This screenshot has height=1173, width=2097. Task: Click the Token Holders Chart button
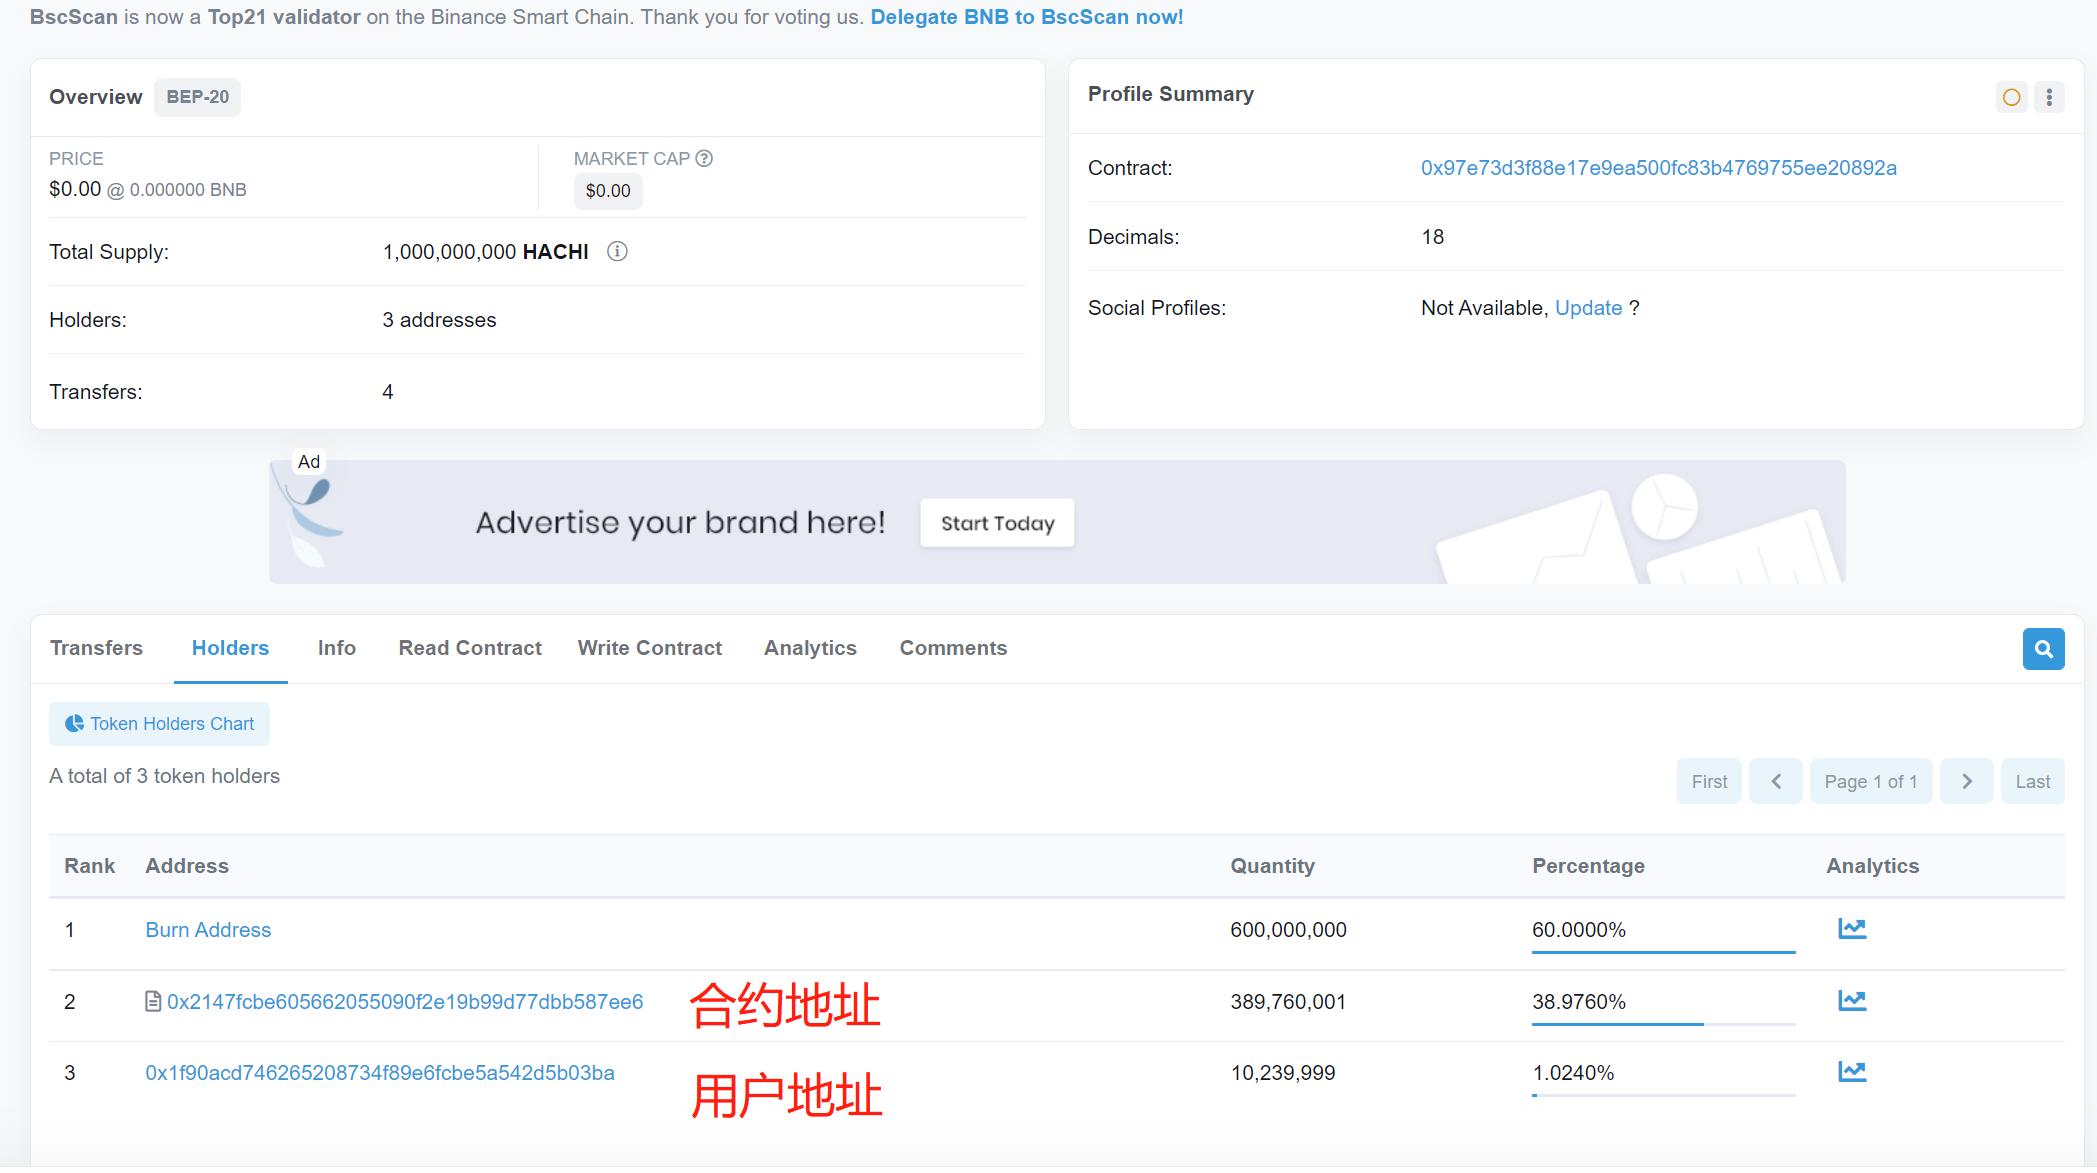(160, 724)
